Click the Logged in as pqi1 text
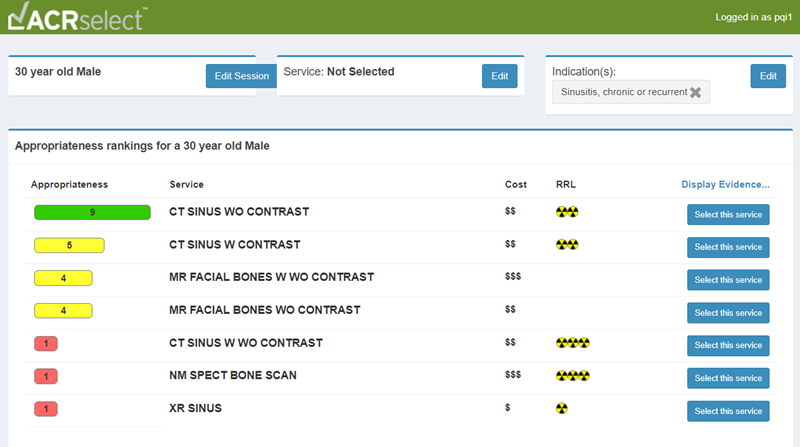The height and width of the screenshot is (447, 800). click(753, 18)
